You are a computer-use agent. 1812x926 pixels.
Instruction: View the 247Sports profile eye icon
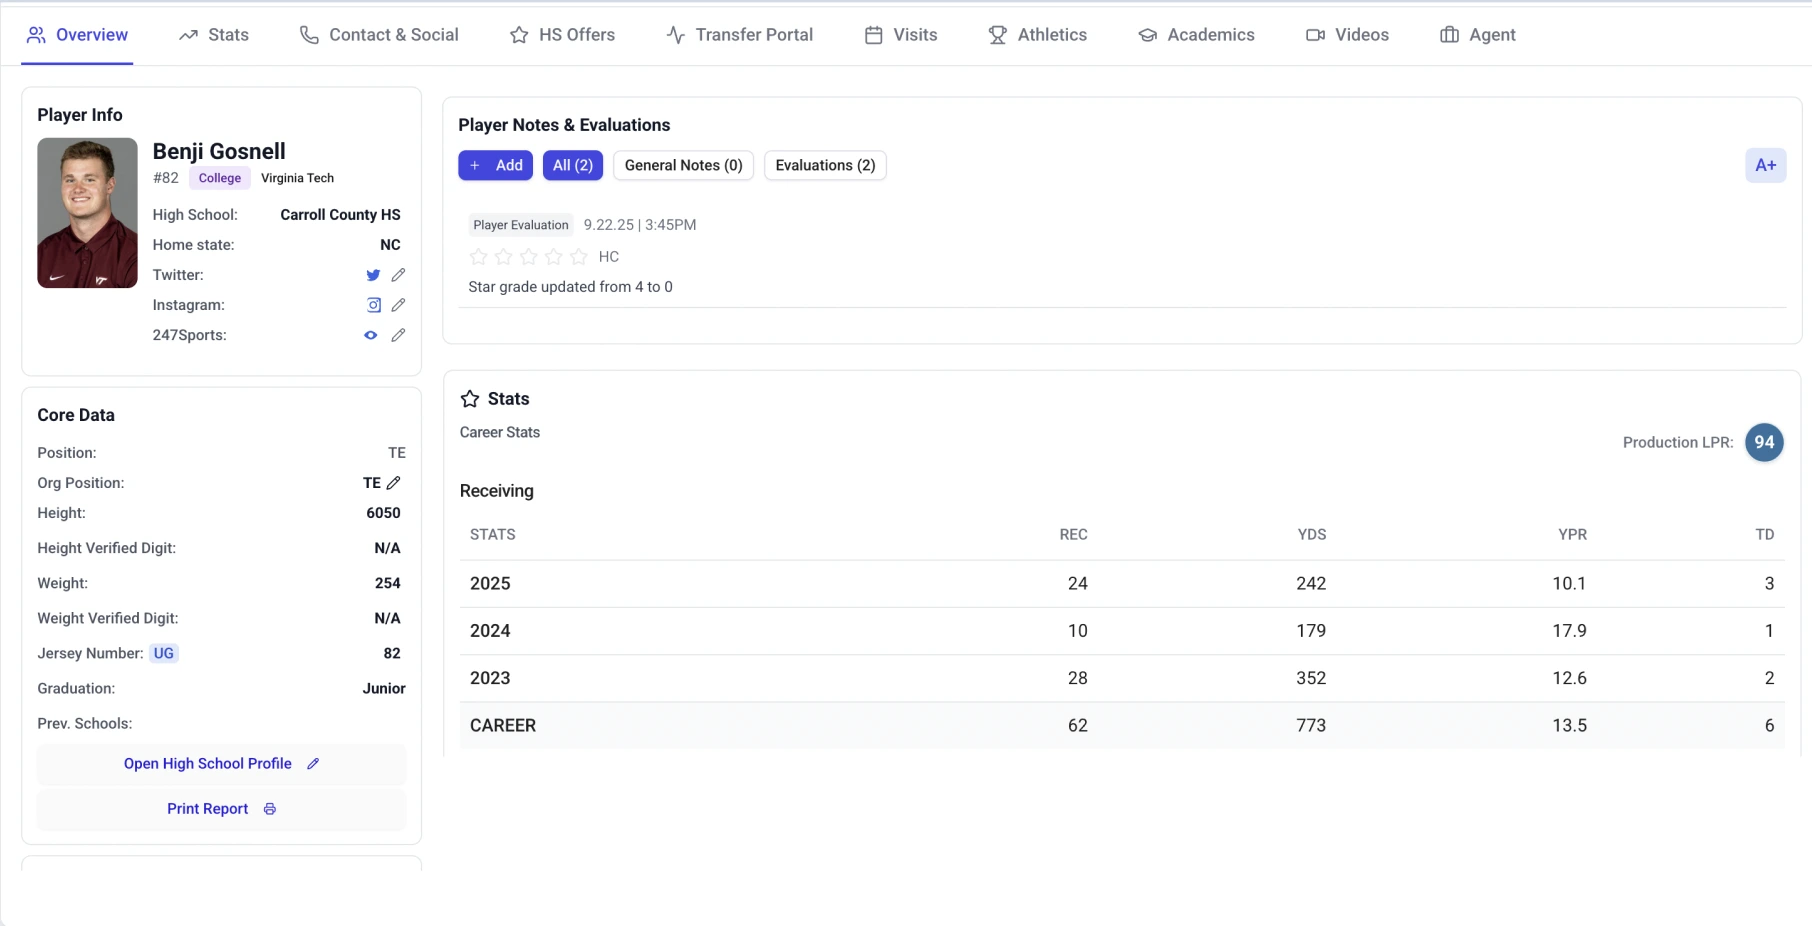click(x=371, y=335)
